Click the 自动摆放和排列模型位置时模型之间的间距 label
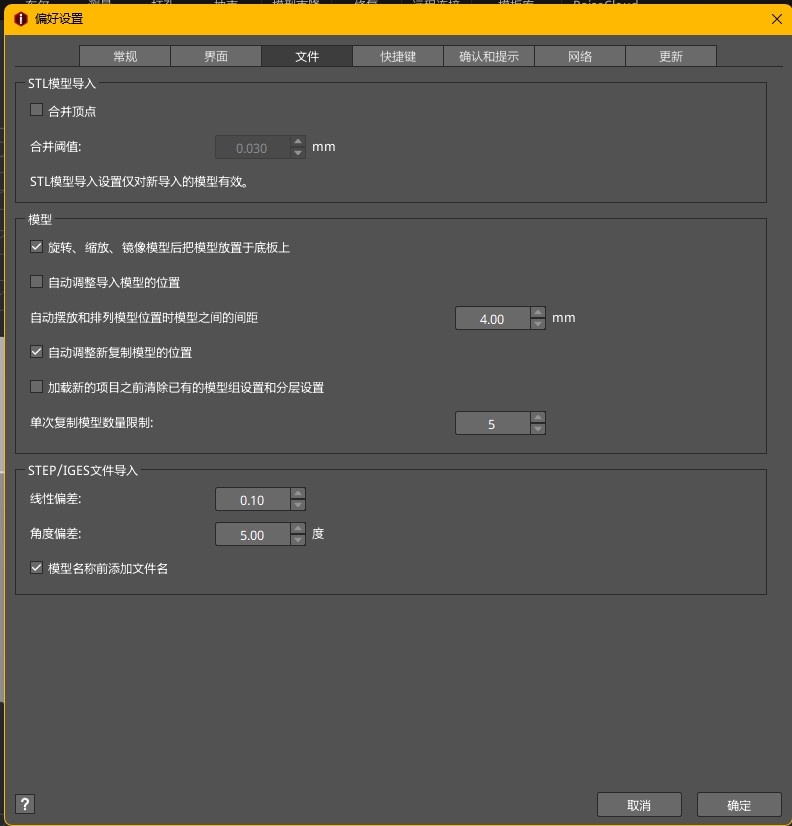The image size is (792, 826). (x=144, y=318)
